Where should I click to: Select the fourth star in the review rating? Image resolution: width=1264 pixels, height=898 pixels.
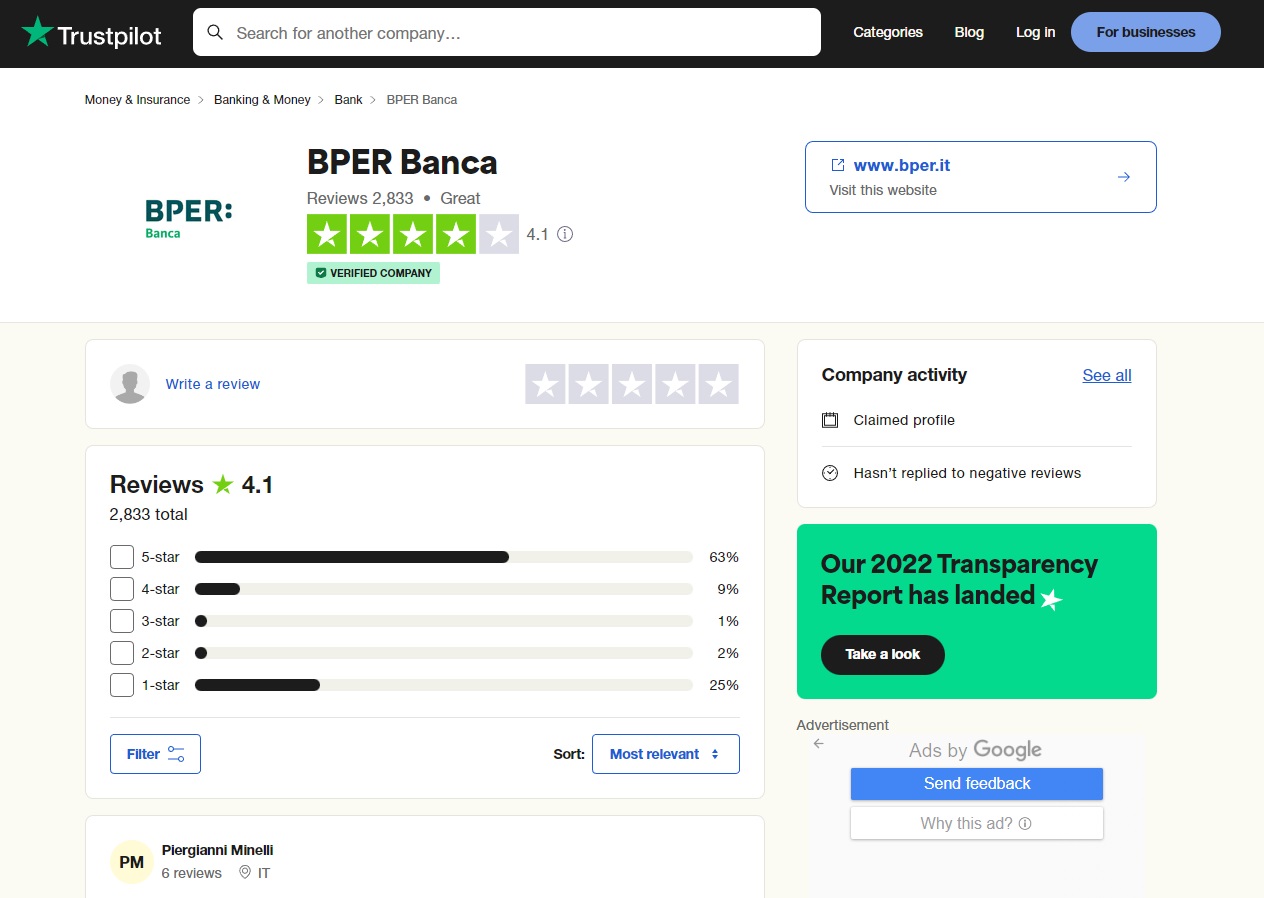pyautogui.click(x=675, y=384)
